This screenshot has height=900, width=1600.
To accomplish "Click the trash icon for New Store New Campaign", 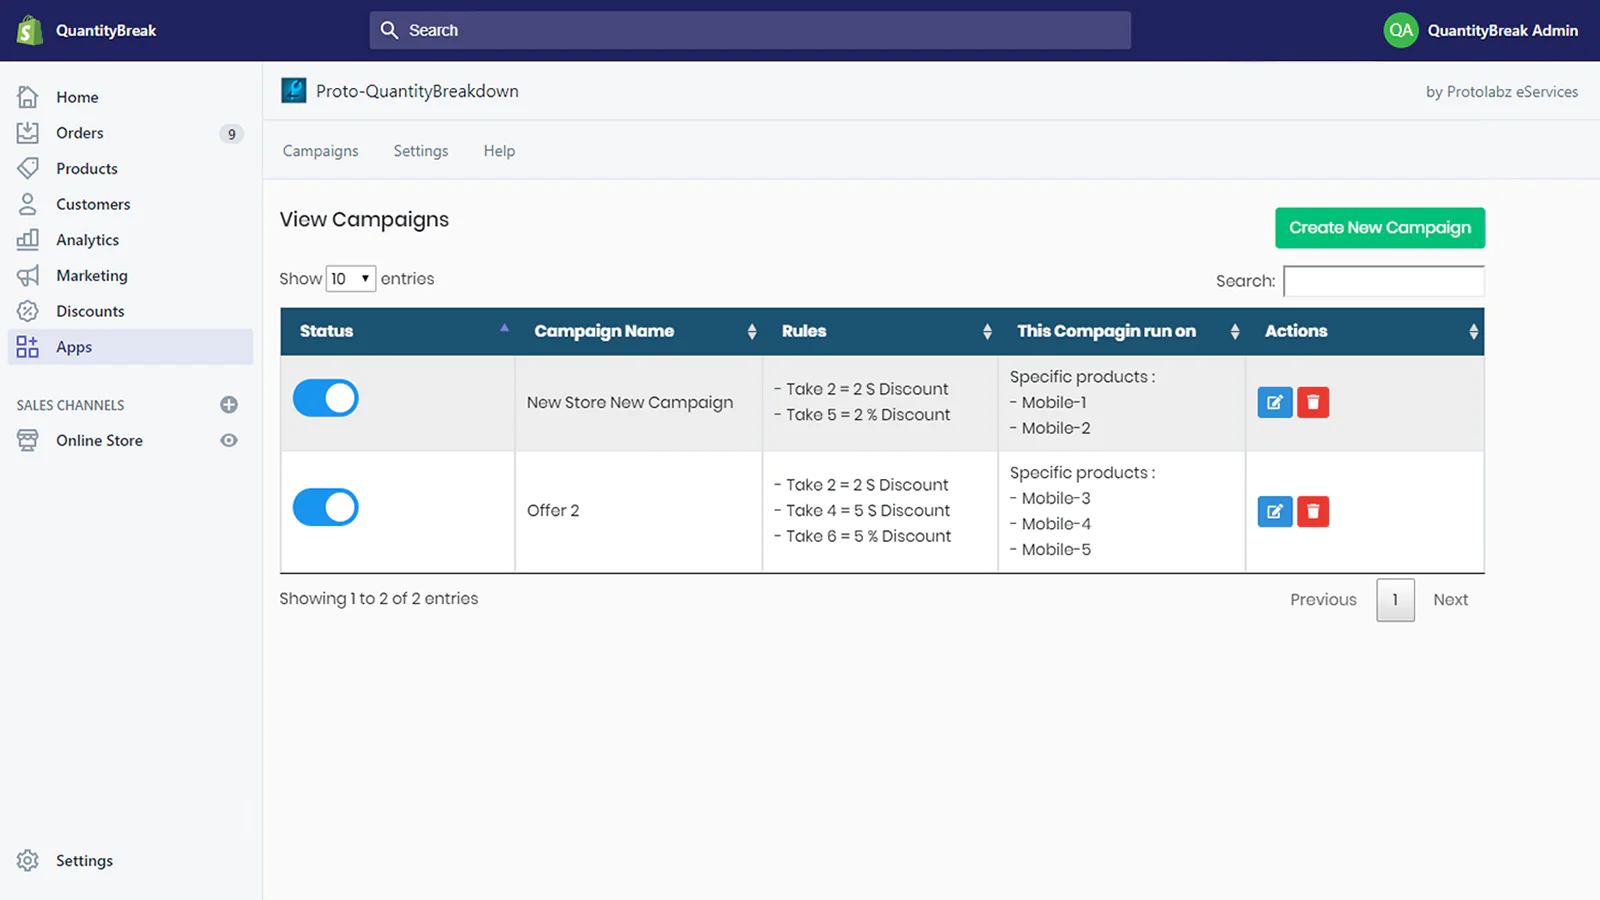I will point(1313,402).
